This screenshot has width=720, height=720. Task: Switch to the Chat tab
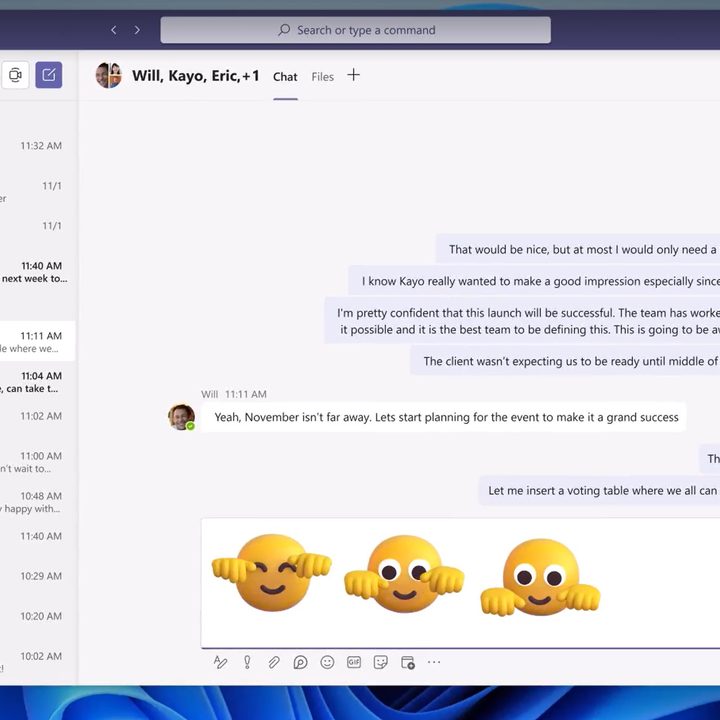pos(285,77)
